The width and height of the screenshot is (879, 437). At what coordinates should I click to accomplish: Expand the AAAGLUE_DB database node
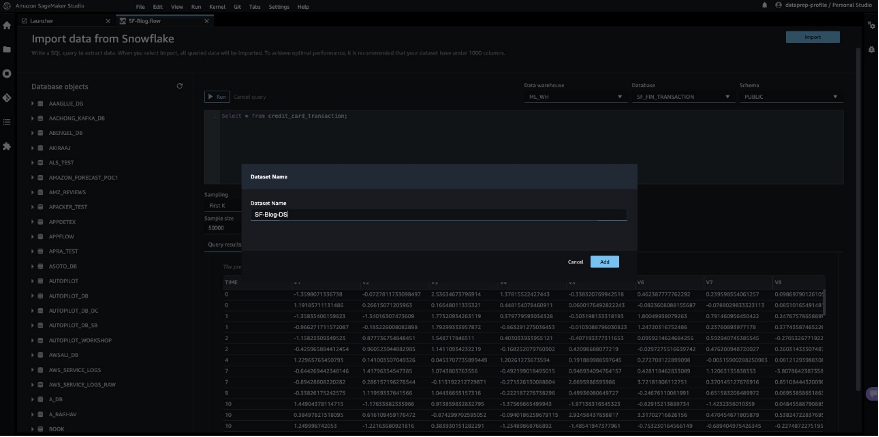coord(33,104)
